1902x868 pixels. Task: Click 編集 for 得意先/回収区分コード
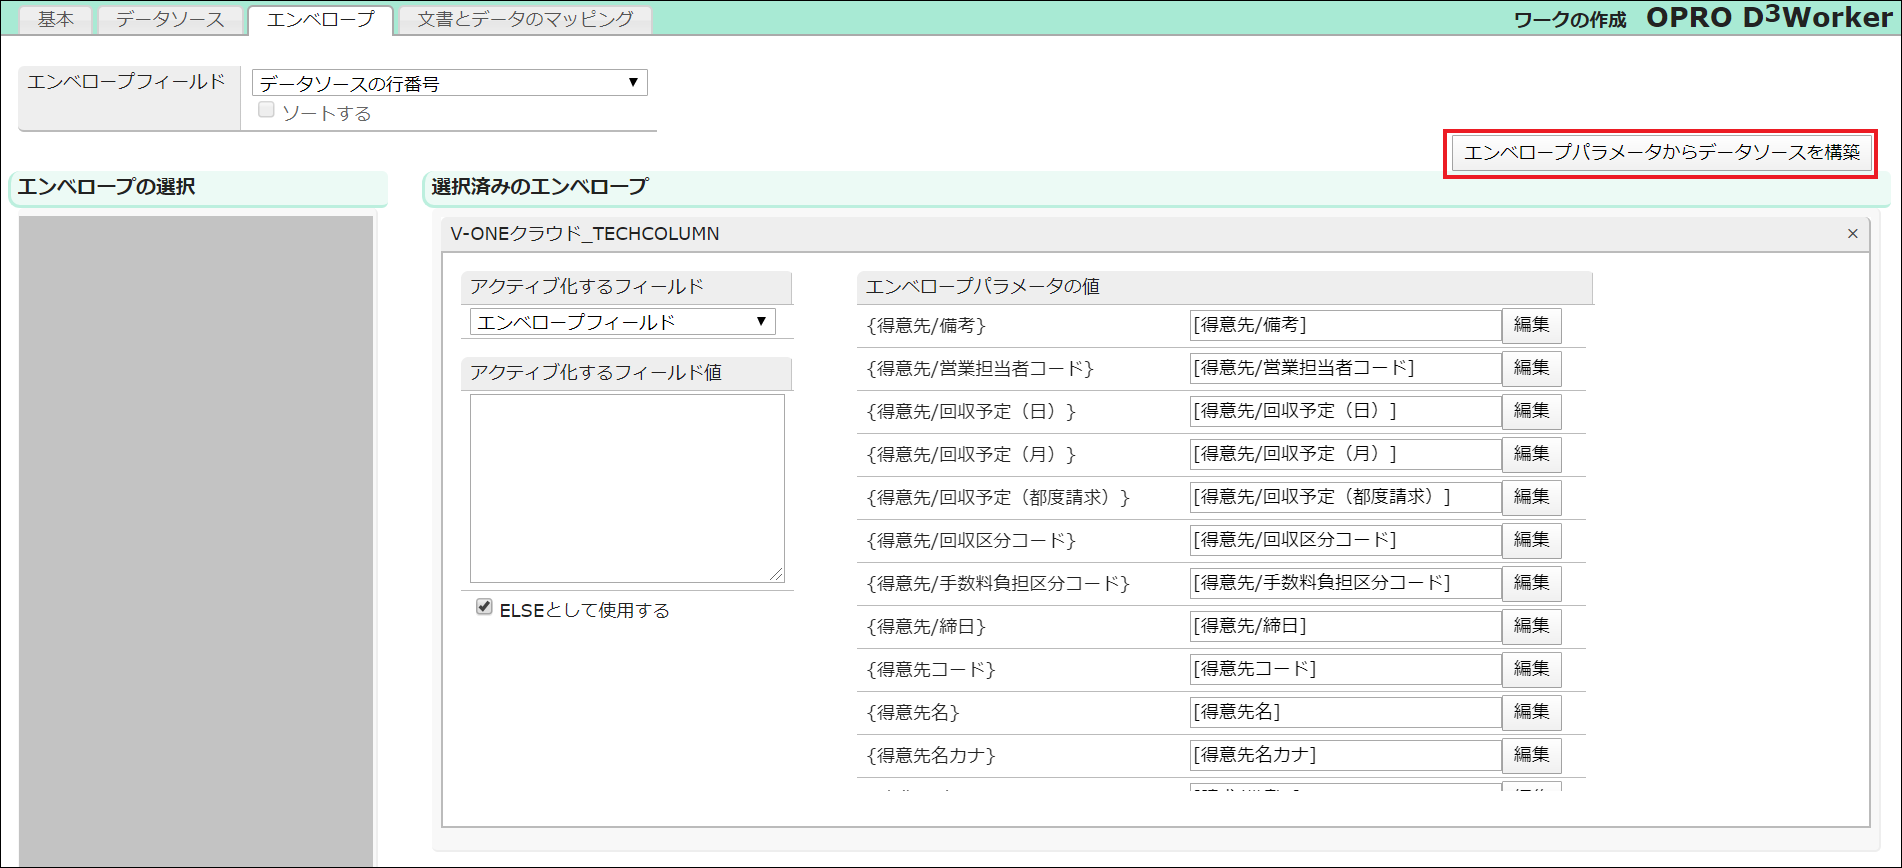(x=1531, y=540)
